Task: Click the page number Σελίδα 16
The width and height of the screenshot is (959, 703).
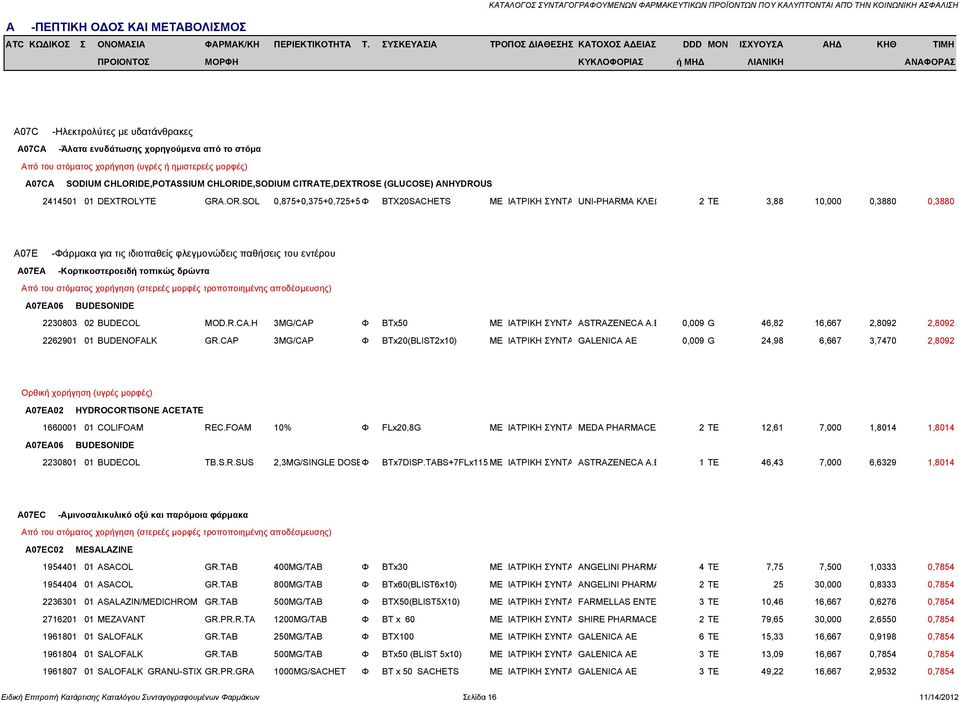Action: 480,697
